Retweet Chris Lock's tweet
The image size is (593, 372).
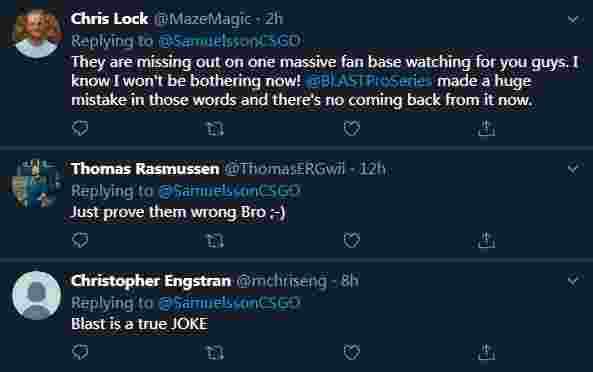[216, 129]
